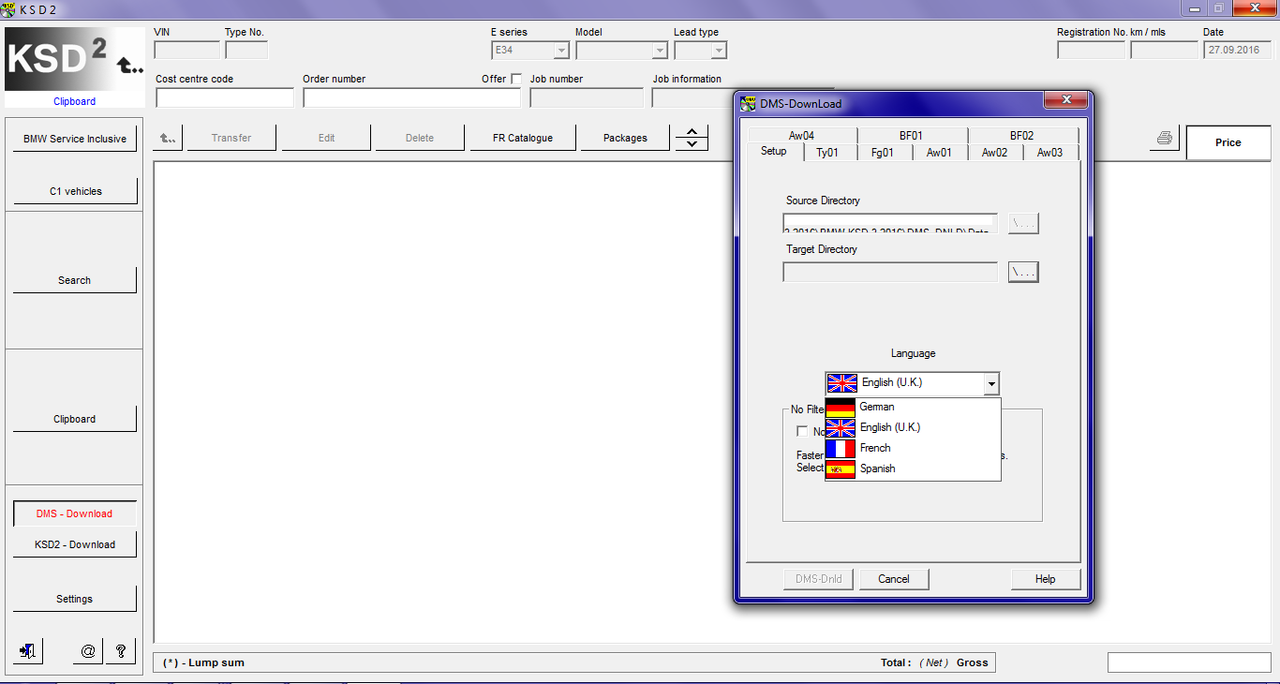Click the Target Directory path field
This screenshot has width=1280, height=684.
pos(890,272)
